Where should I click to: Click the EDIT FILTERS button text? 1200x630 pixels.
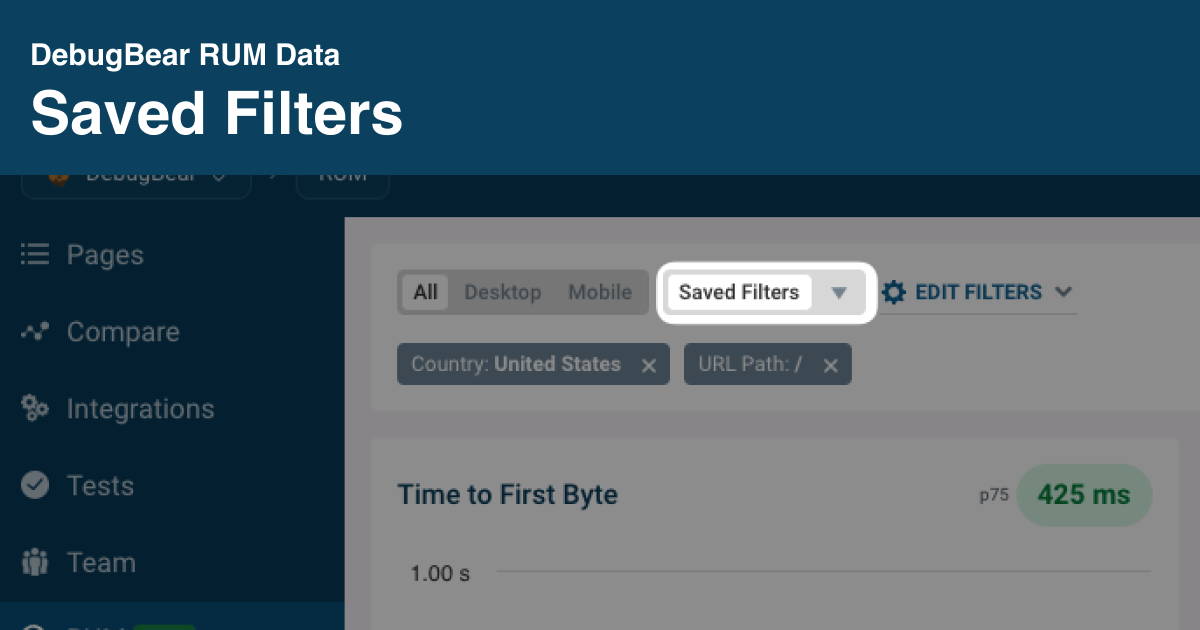[979, 292]
